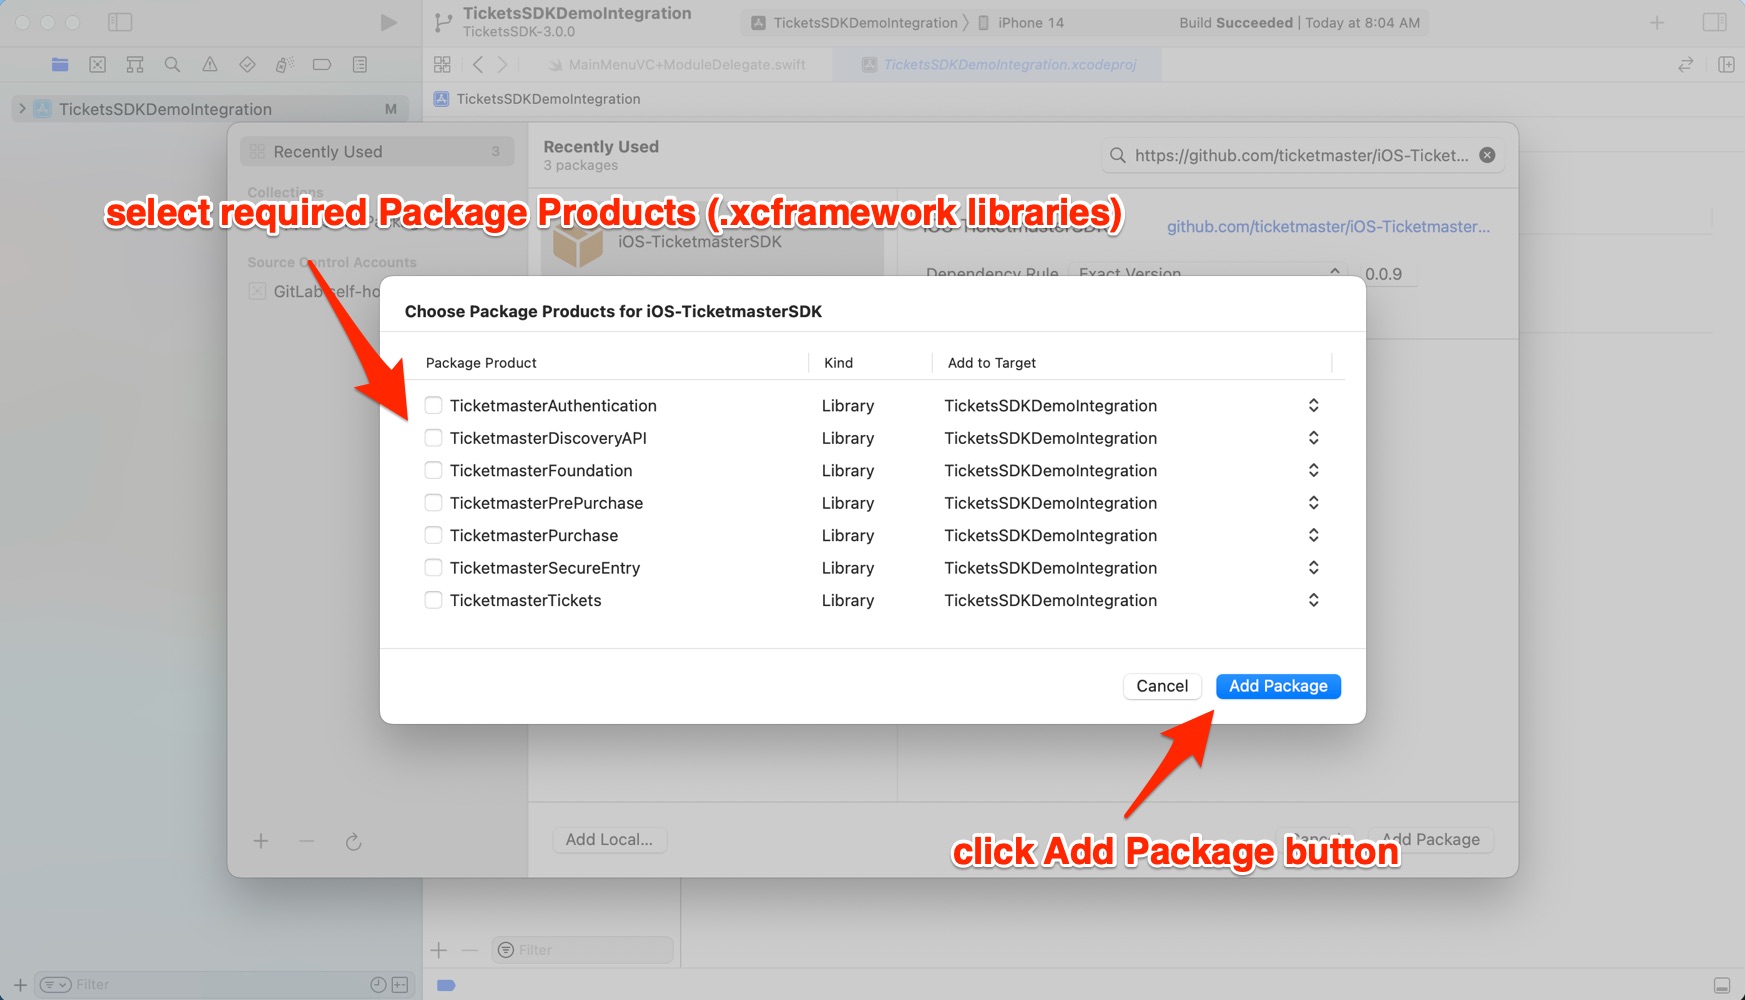Check the TicketmasterTickets package product
1745x1000 pixels.
click(433, 600)
